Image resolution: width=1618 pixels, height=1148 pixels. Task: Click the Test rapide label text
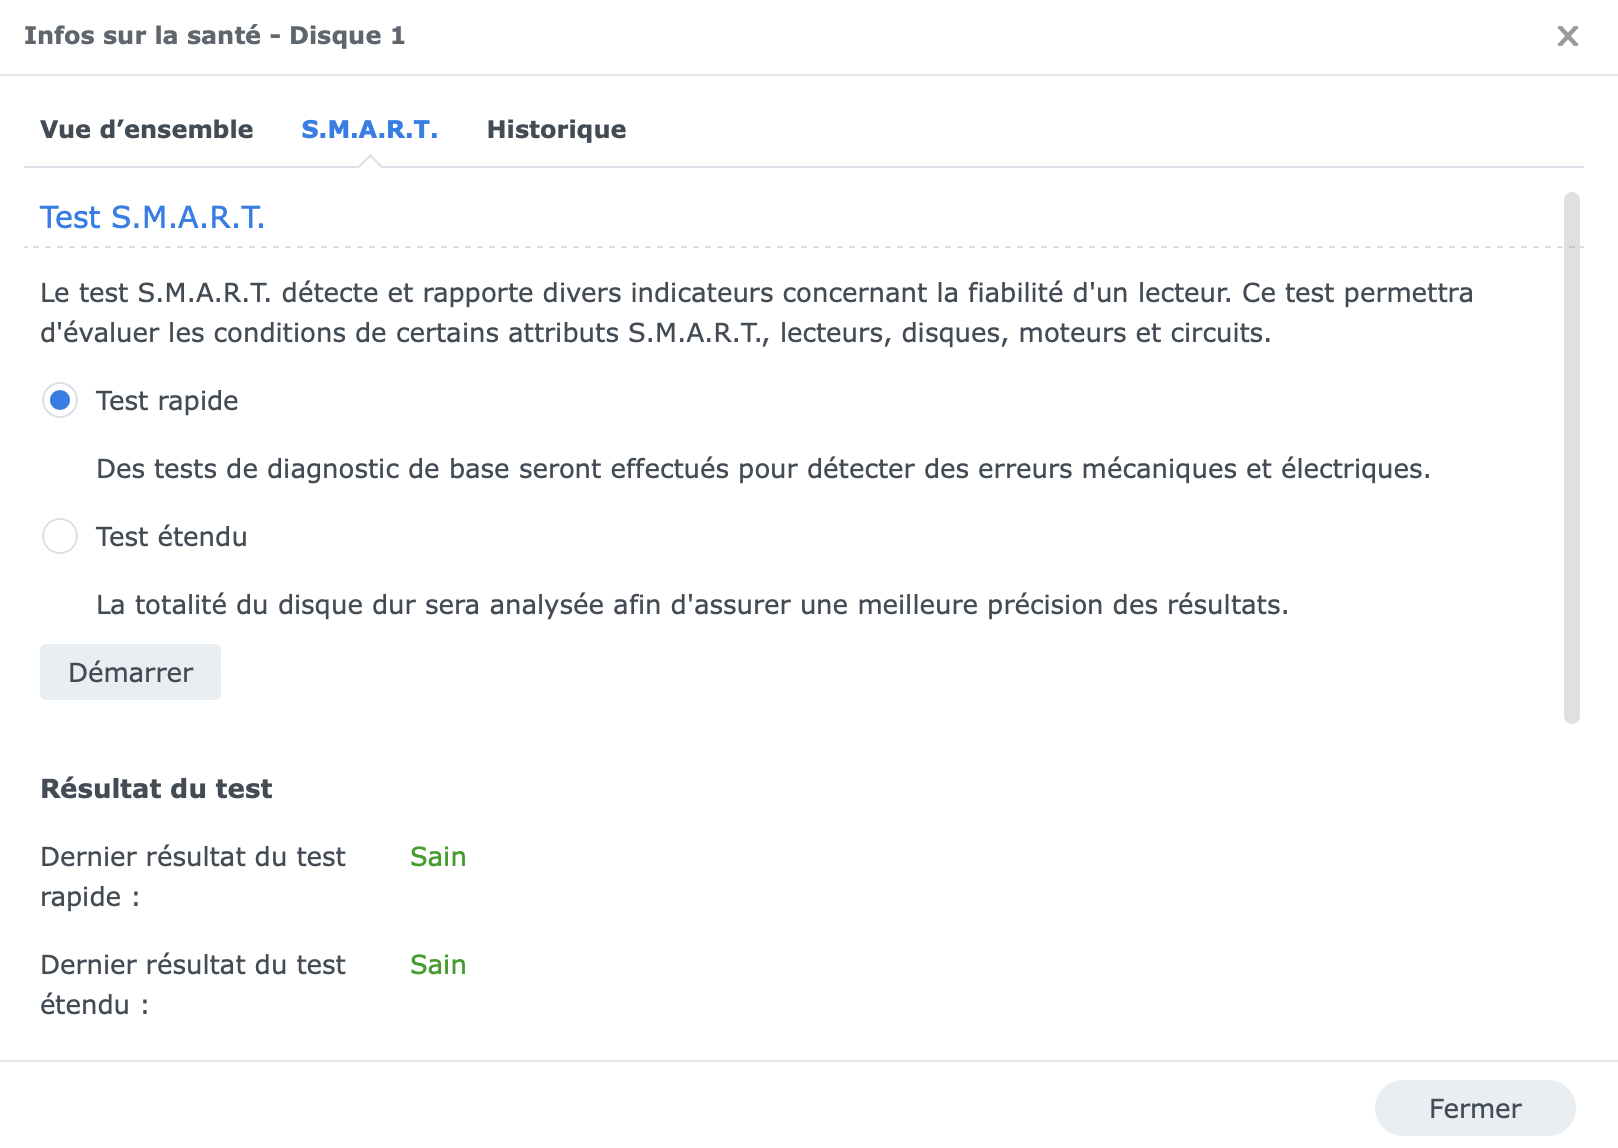(167, 401)
